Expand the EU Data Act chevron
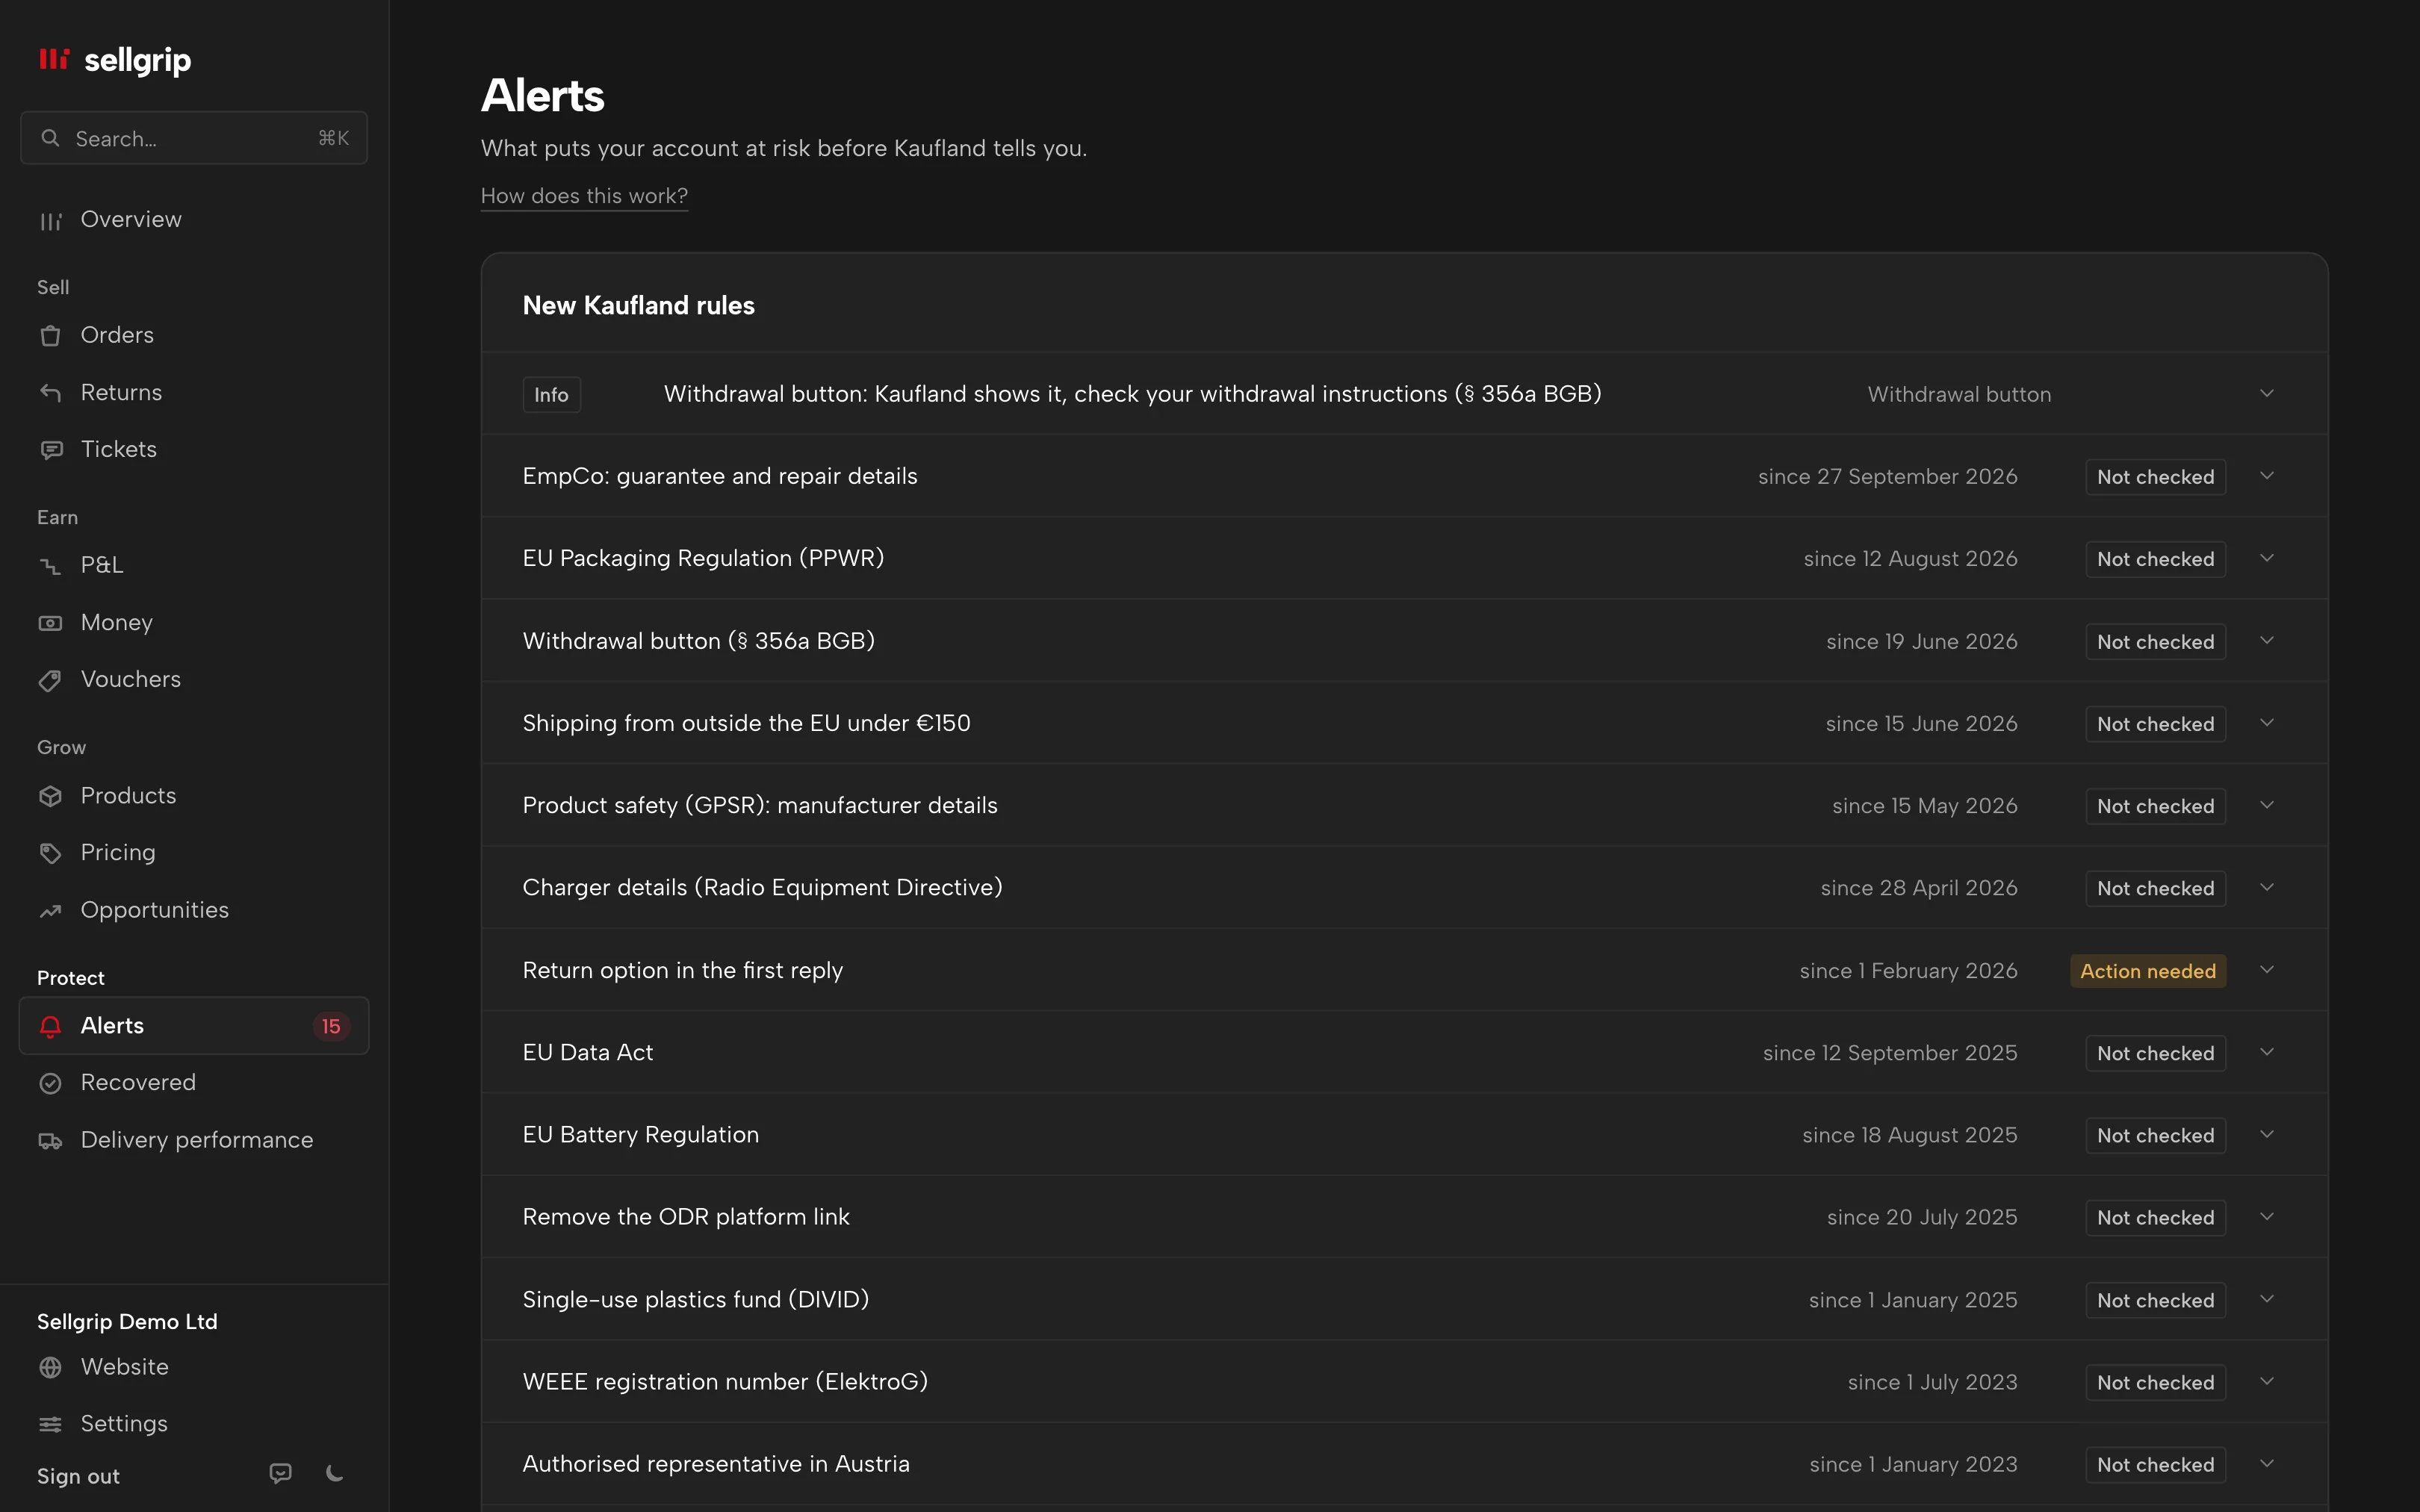2420x1512 pixels. coord(2267,1052)
